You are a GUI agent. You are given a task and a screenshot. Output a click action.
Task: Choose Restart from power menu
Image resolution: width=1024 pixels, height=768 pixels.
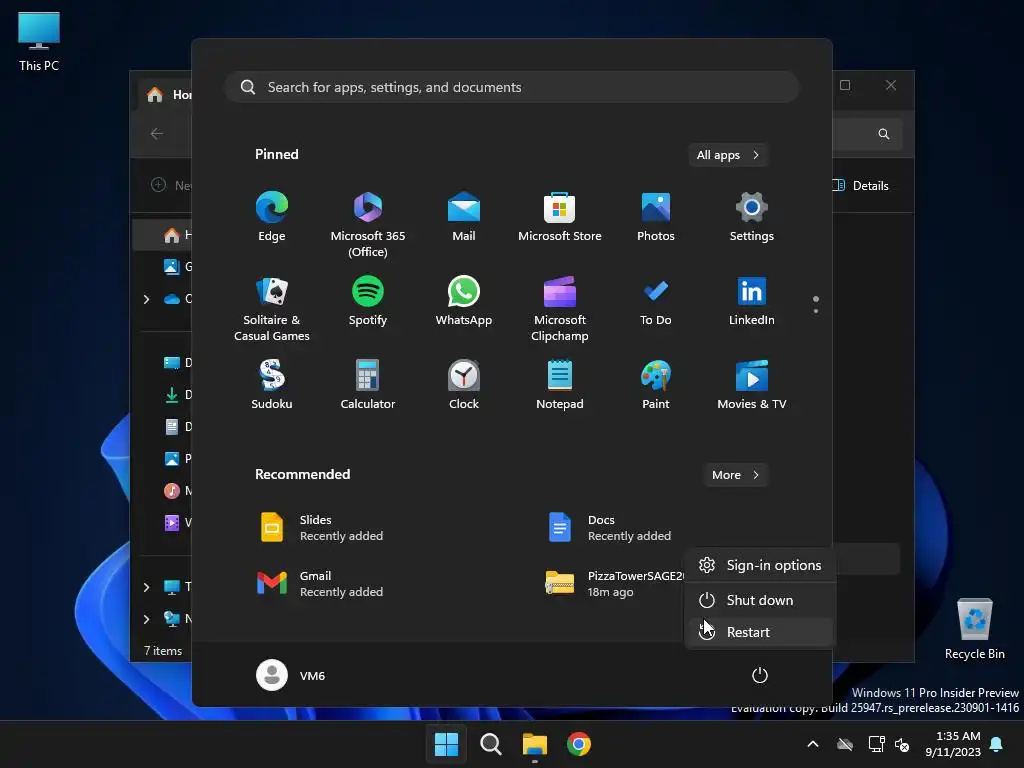click(759, 632)
